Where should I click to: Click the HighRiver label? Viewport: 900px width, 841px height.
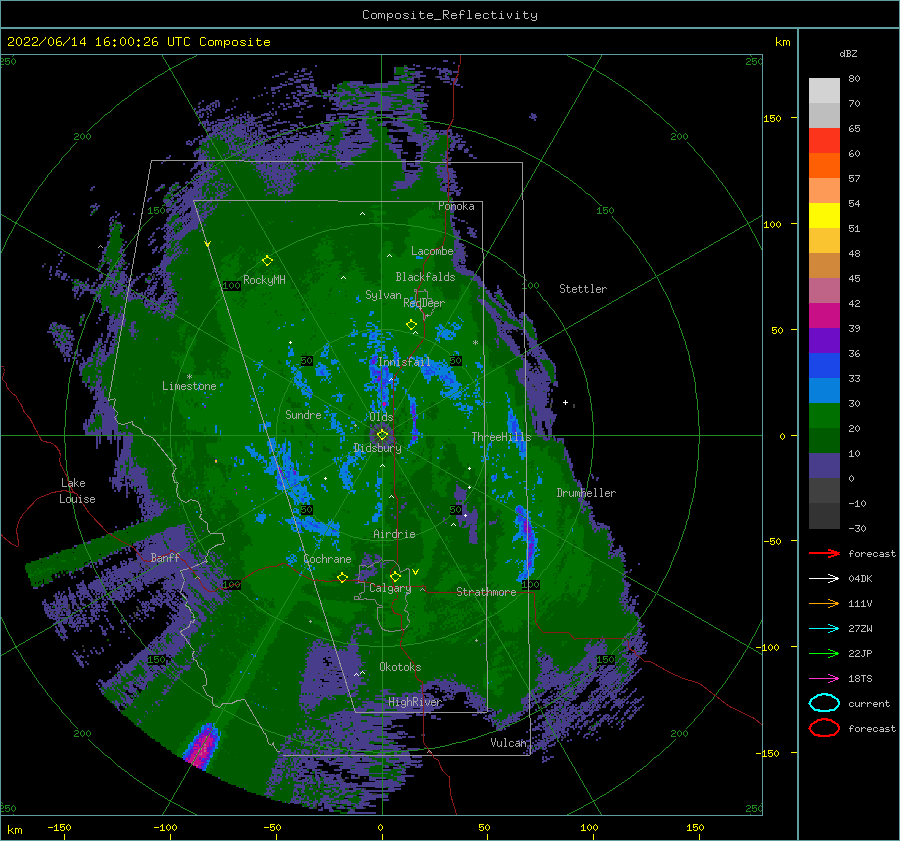[415, 702]
